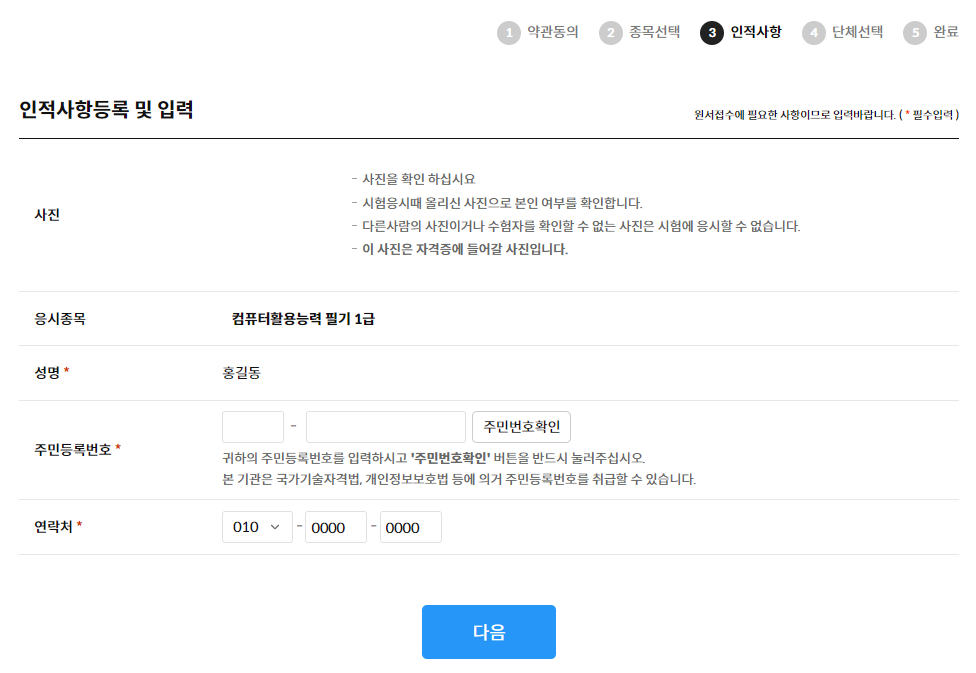
Task: Focus the first 주민등록번호 input box
Action: (x=253, y=427)
